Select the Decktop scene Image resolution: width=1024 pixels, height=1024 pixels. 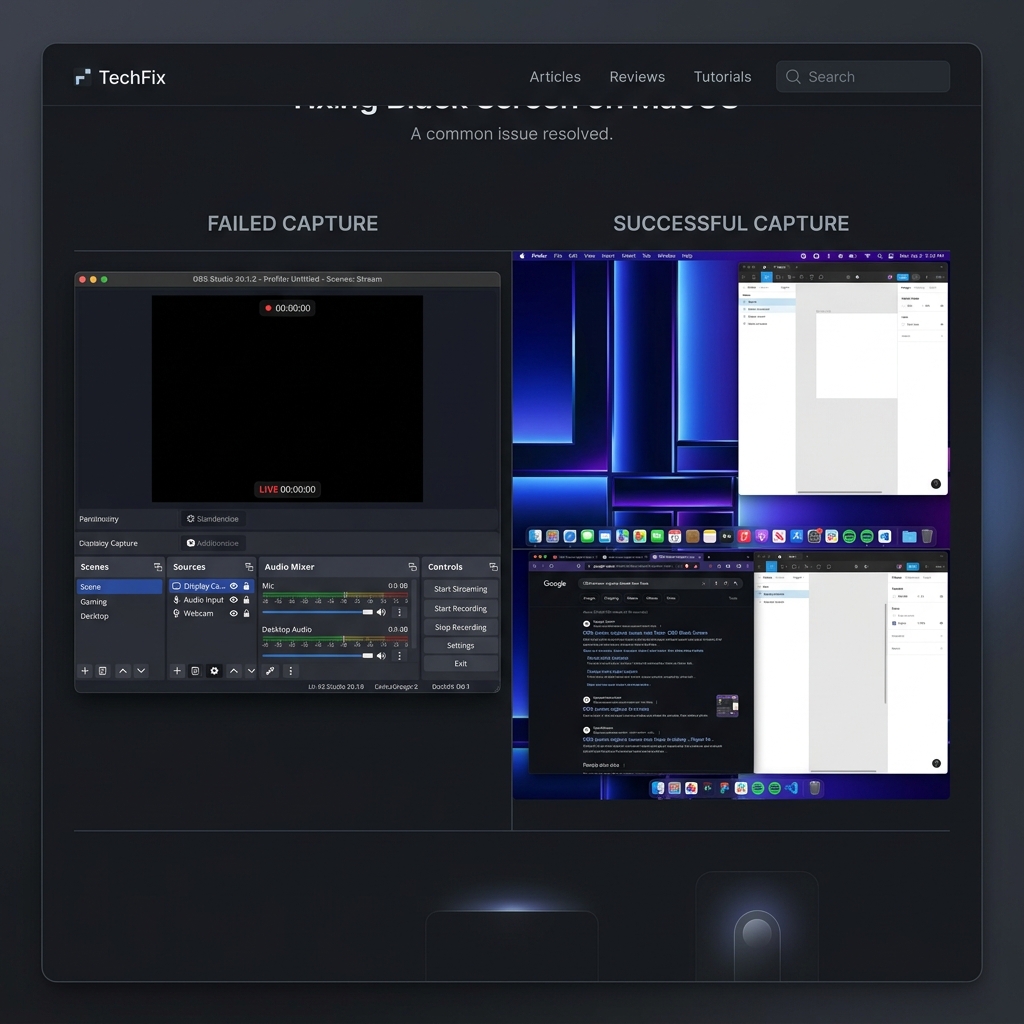[95, 616]
